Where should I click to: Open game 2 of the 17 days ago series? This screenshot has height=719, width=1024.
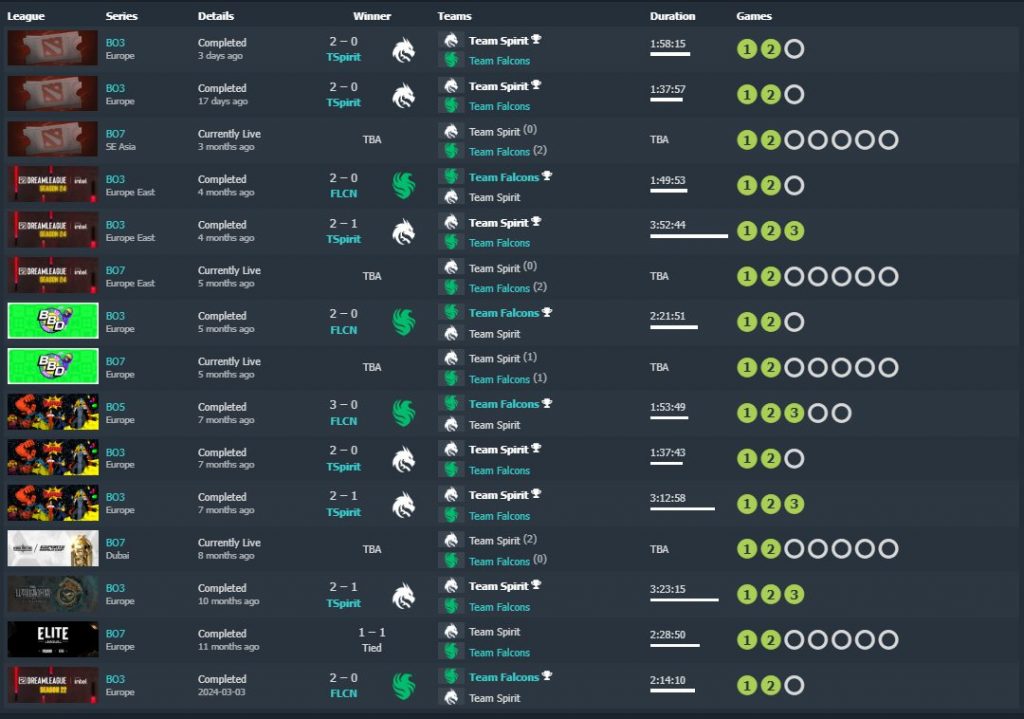[770, 95]
